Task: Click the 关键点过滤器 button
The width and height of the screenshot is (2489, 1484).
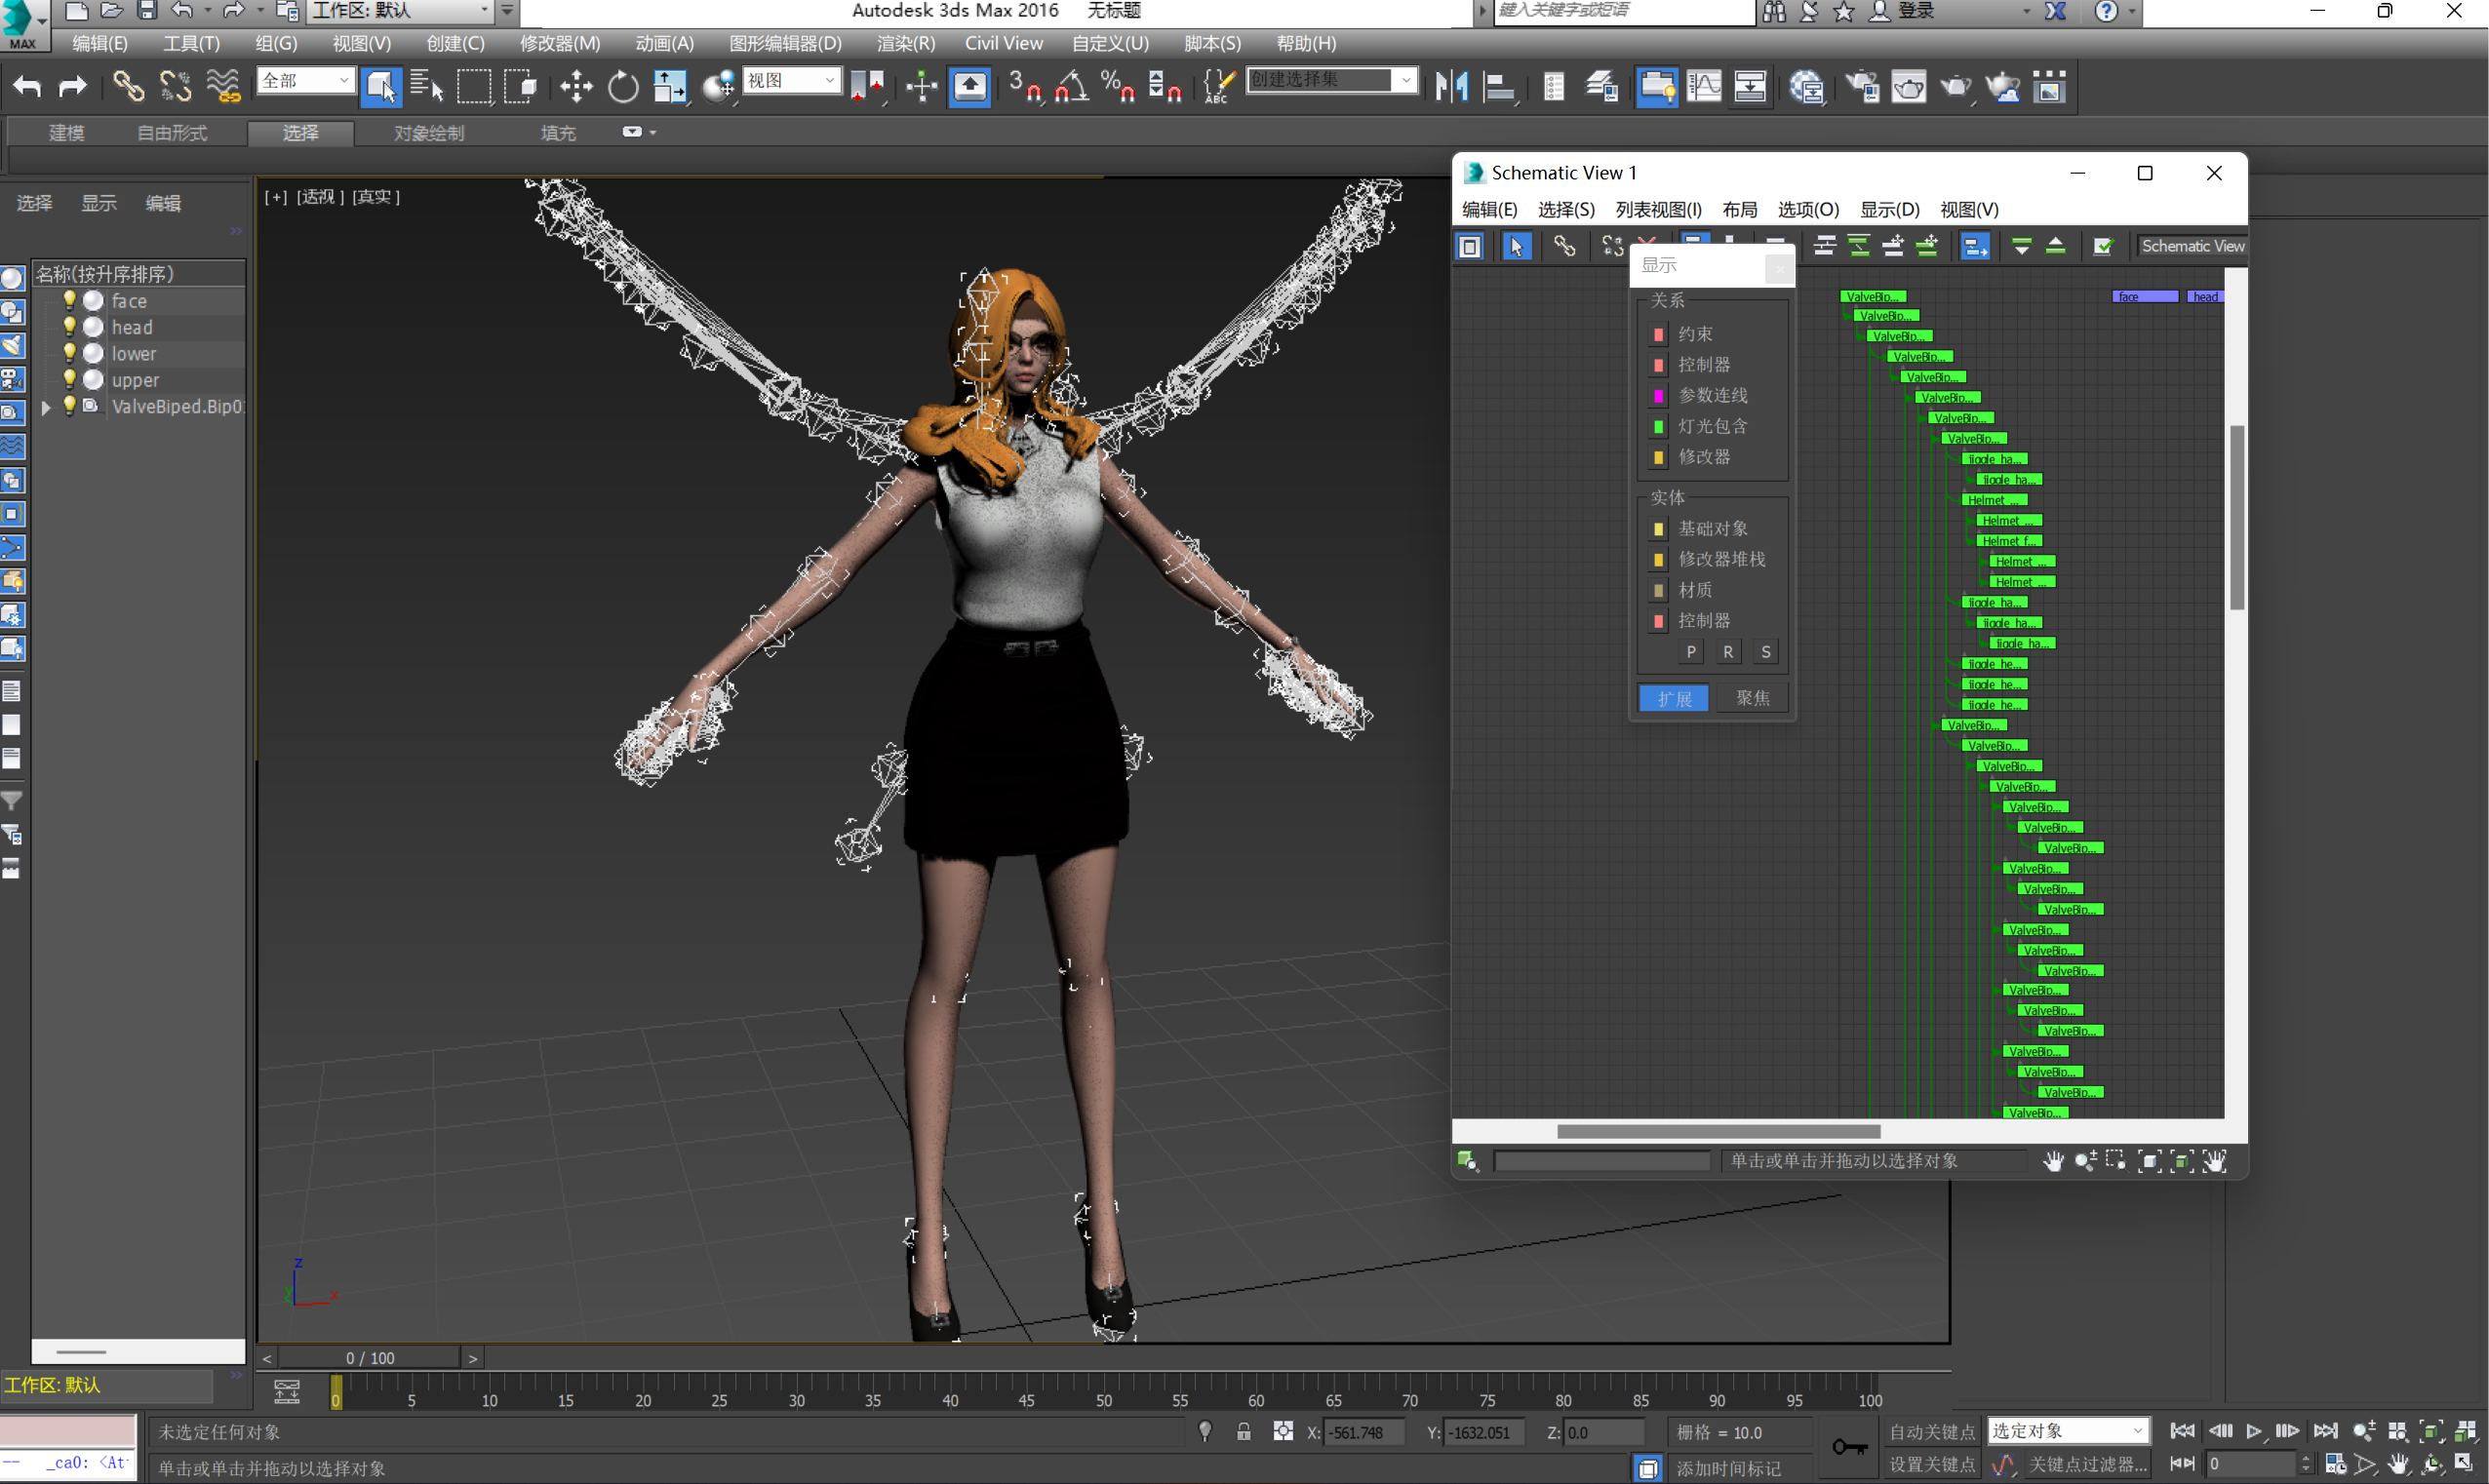Action: pos(2087,1464)
